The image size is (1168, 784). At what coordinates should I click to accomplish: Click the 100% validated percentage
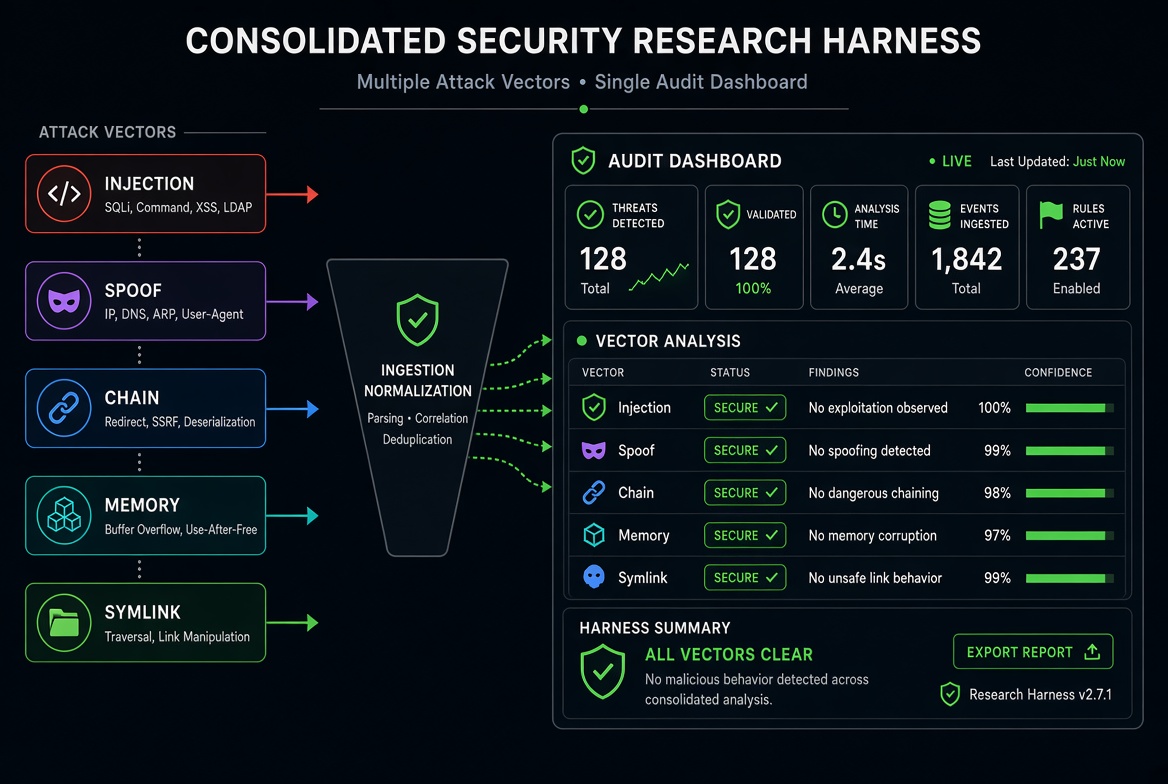pos(753,288)
